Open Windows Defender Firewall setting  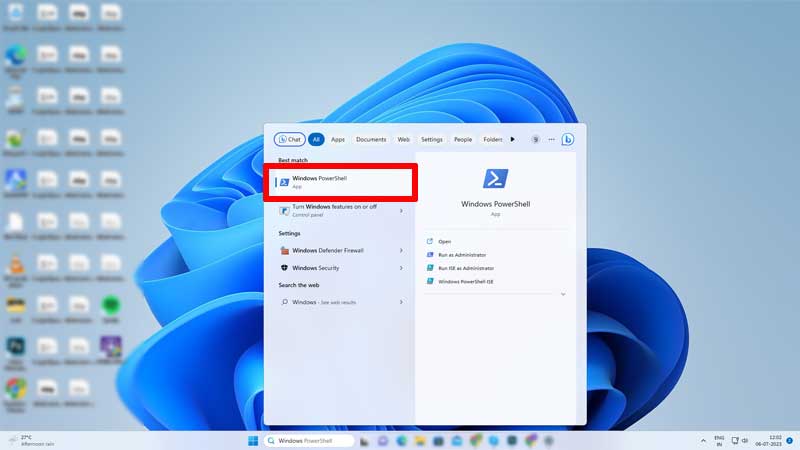340,251
